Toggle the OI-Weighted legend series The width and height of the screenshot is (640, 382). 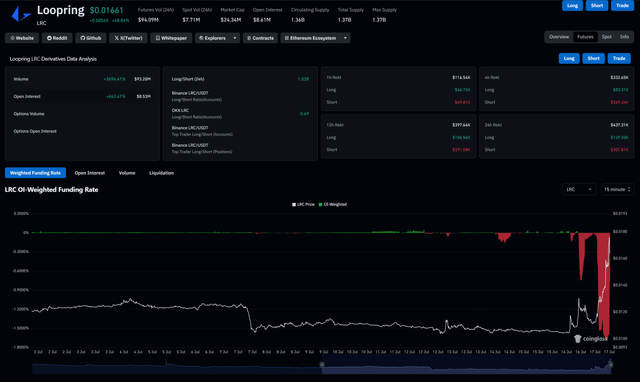332,204
